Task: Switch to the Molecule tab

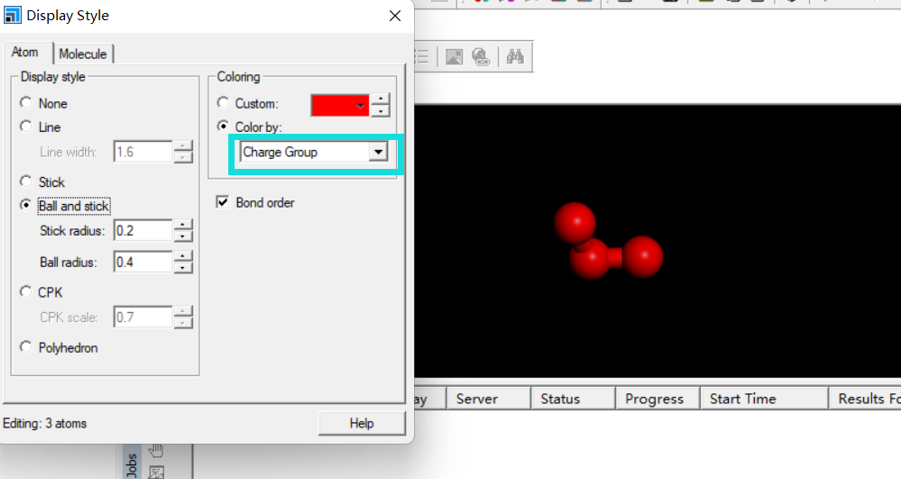Action: click(x=83, y=54)
